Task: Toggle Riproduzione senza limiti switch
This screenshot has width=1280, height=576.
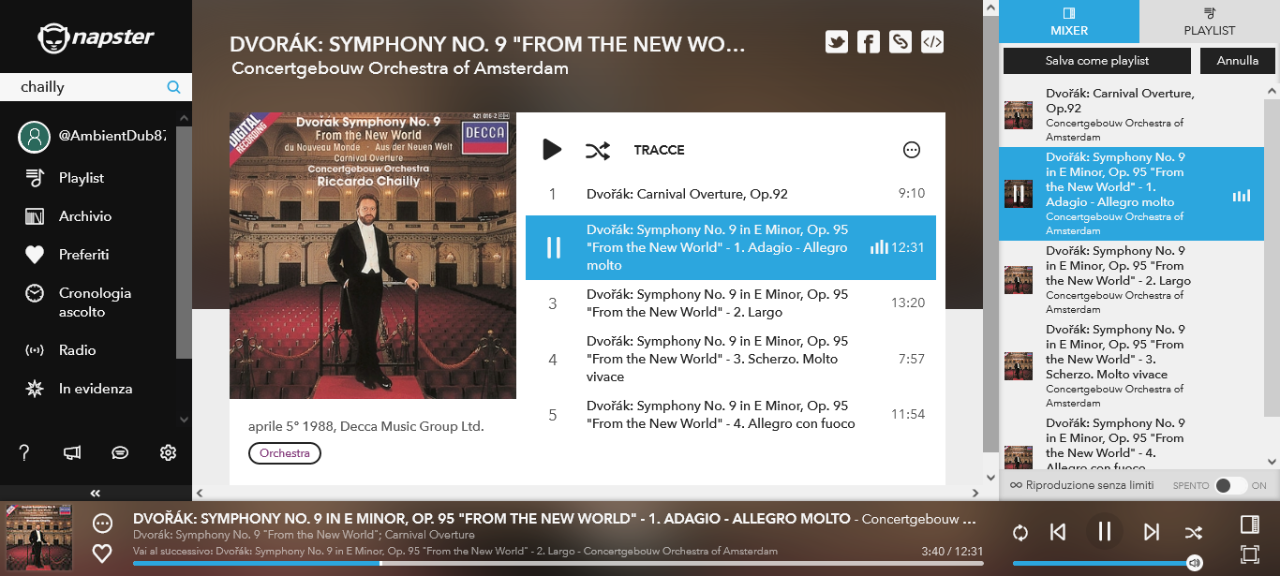Action: (1231, 485)
